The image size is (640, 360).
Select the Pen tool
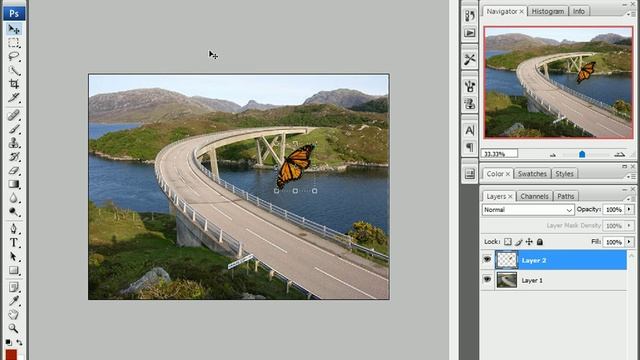(14, 229)
